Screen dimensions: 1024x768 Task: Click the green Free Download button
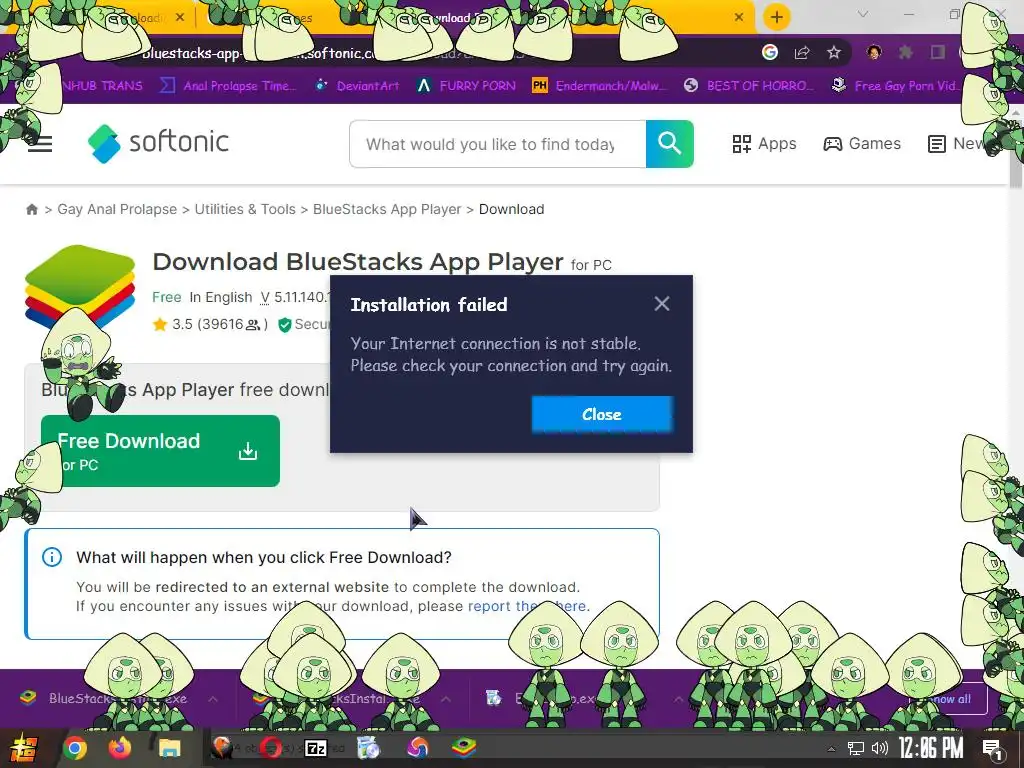160,451
